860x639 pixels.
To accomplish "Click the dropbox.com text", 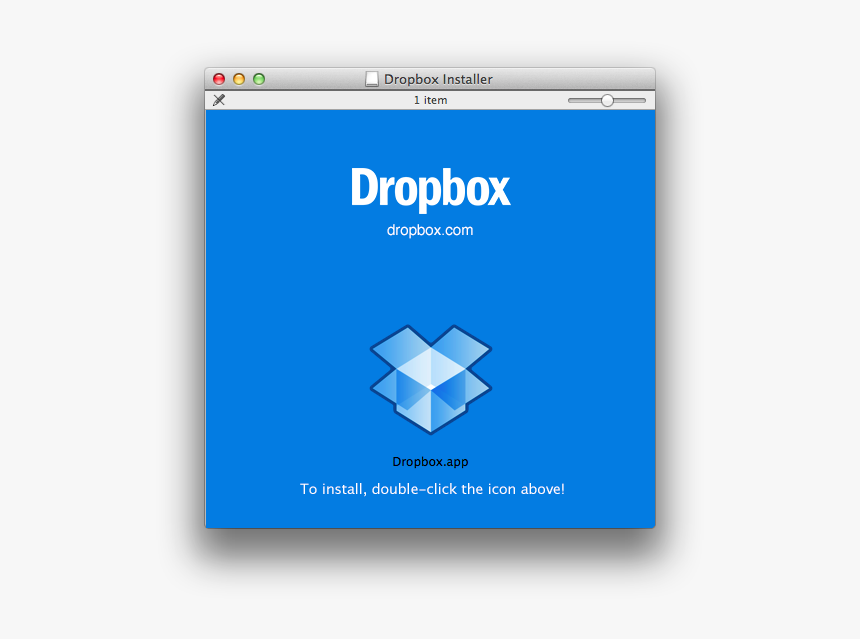I will pyautogui.click(x=430, y=230).
